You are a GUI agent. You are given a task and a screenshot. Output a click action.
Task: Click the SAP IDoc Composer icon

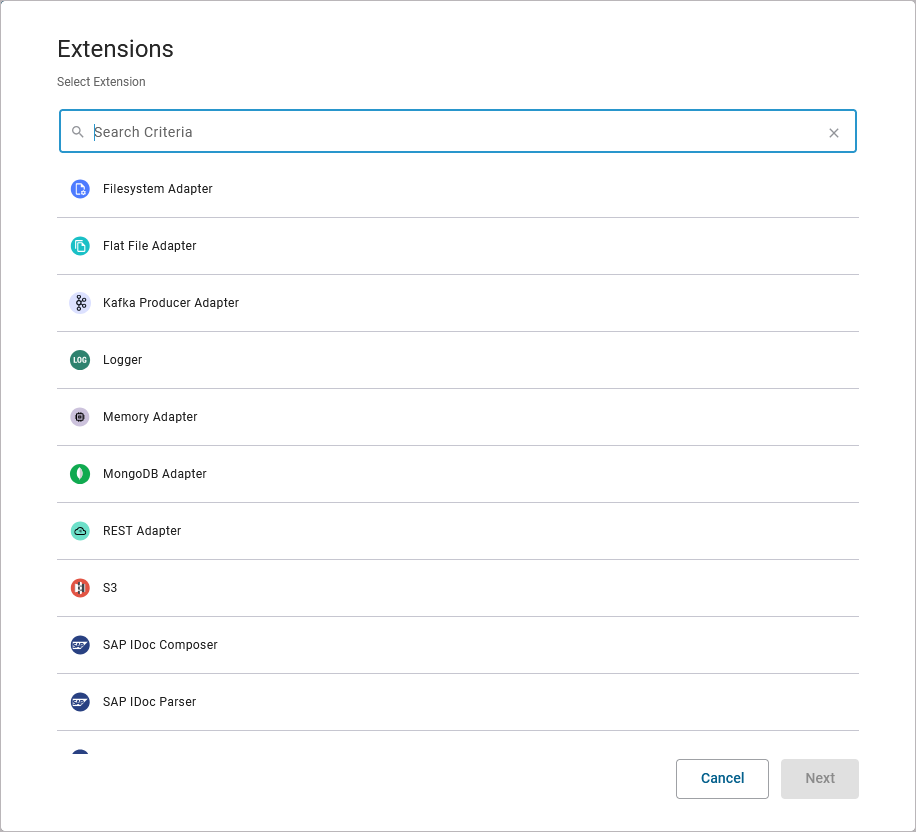[80, 645]
